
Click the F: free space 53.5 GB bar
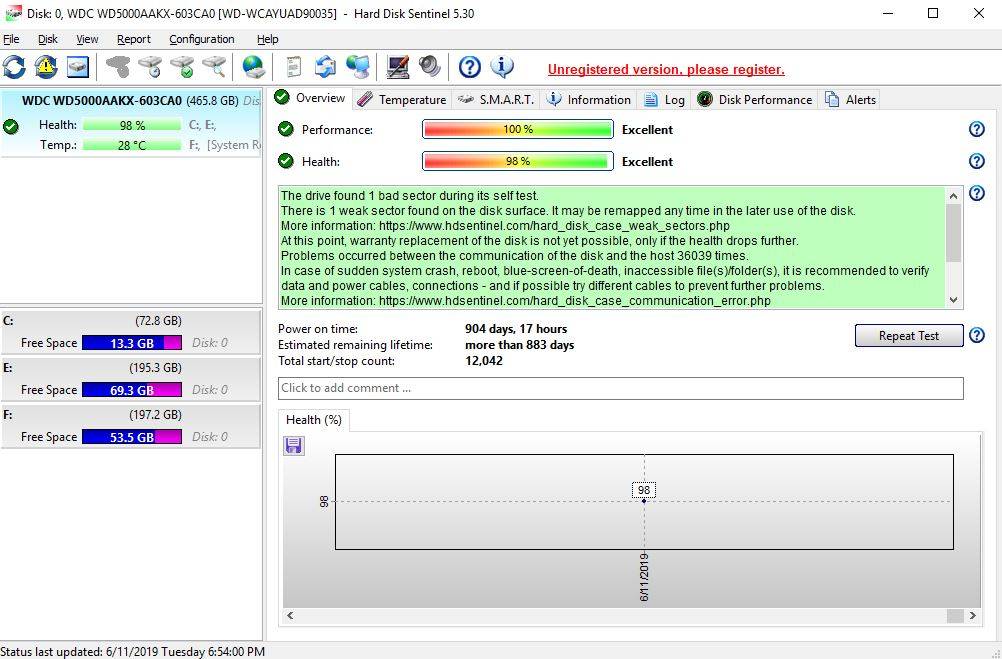pyautogui.click(x=132, y=437)
